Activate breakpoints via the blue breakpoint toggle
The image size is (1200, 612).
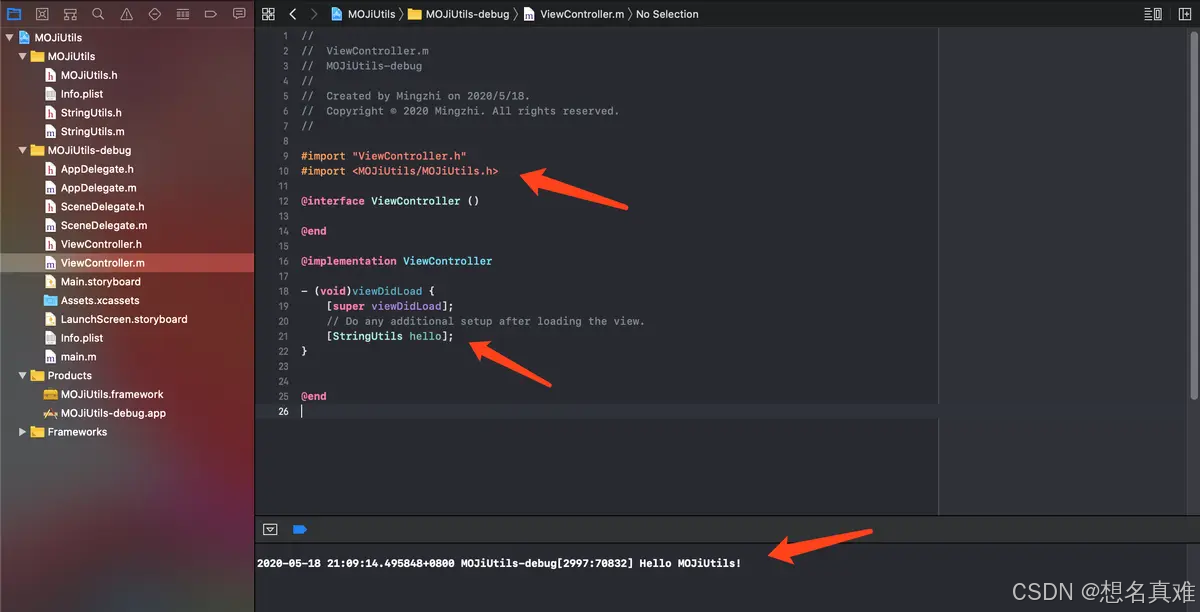300,529
